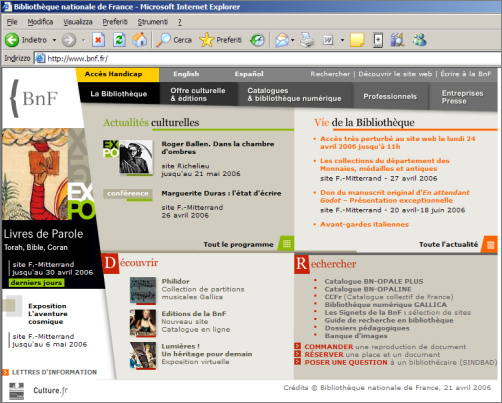Refresh the page with green arrows icon
The image size is (502, 403).
click(x=119, y=40)
